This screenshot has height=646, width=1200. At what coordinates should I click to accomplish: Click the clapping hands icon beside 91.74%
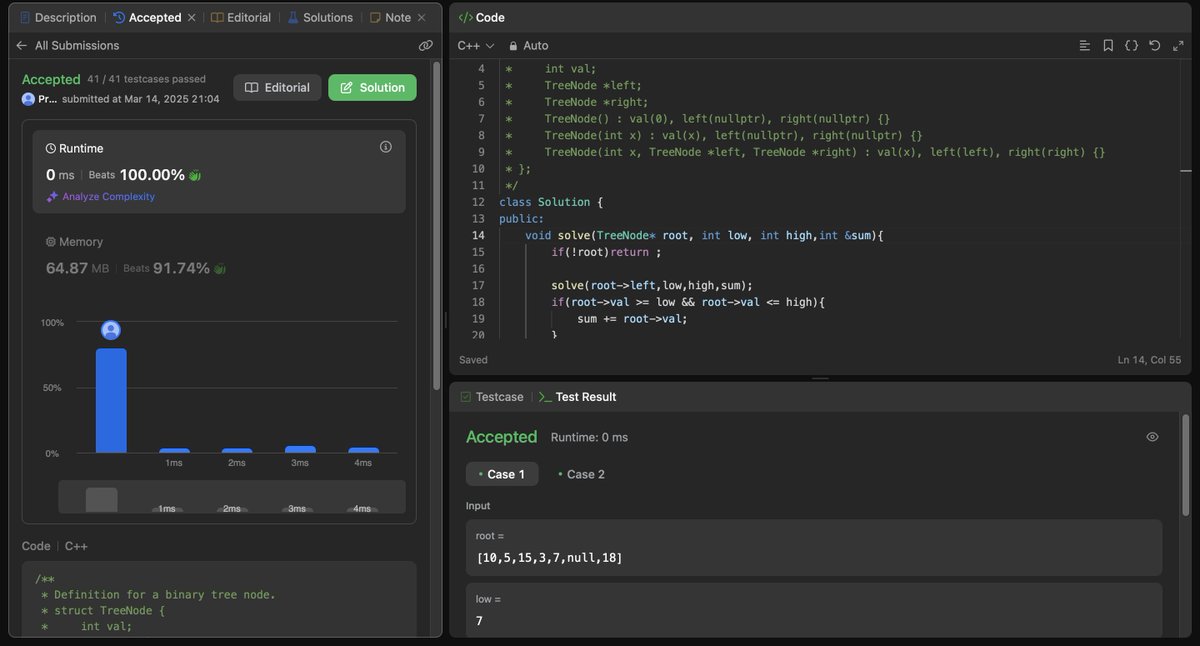pyautogui.click(x=220, y=268)
